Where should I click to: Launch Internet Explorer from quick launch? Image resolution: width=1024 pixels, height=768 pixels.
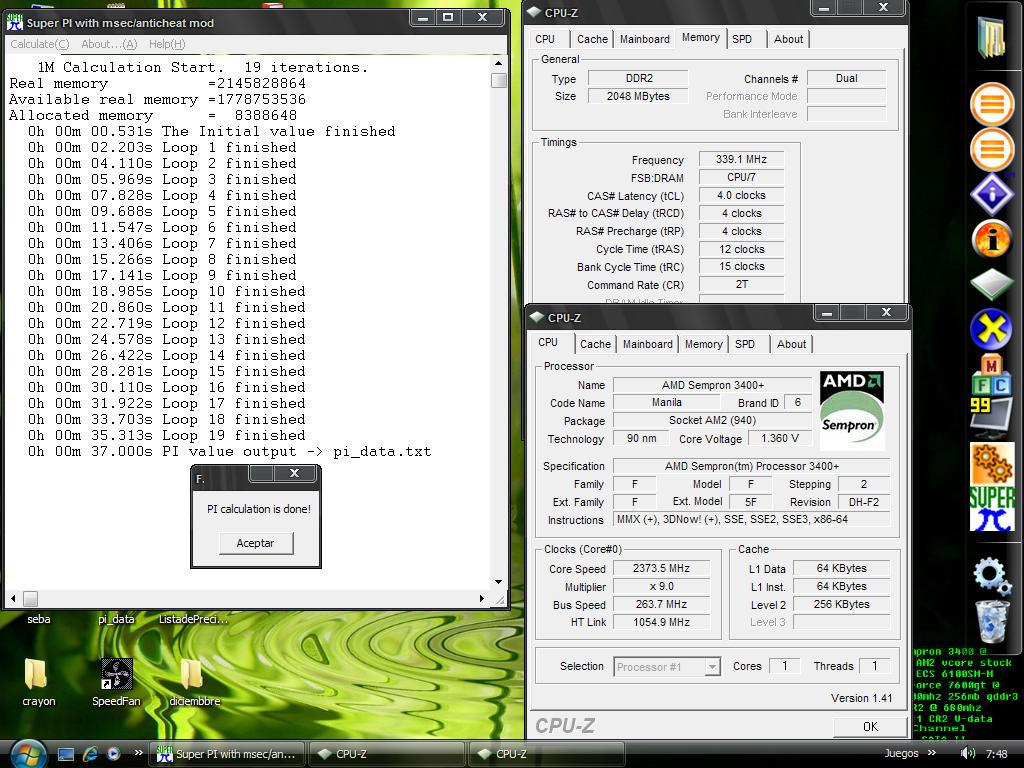point(89,754)
